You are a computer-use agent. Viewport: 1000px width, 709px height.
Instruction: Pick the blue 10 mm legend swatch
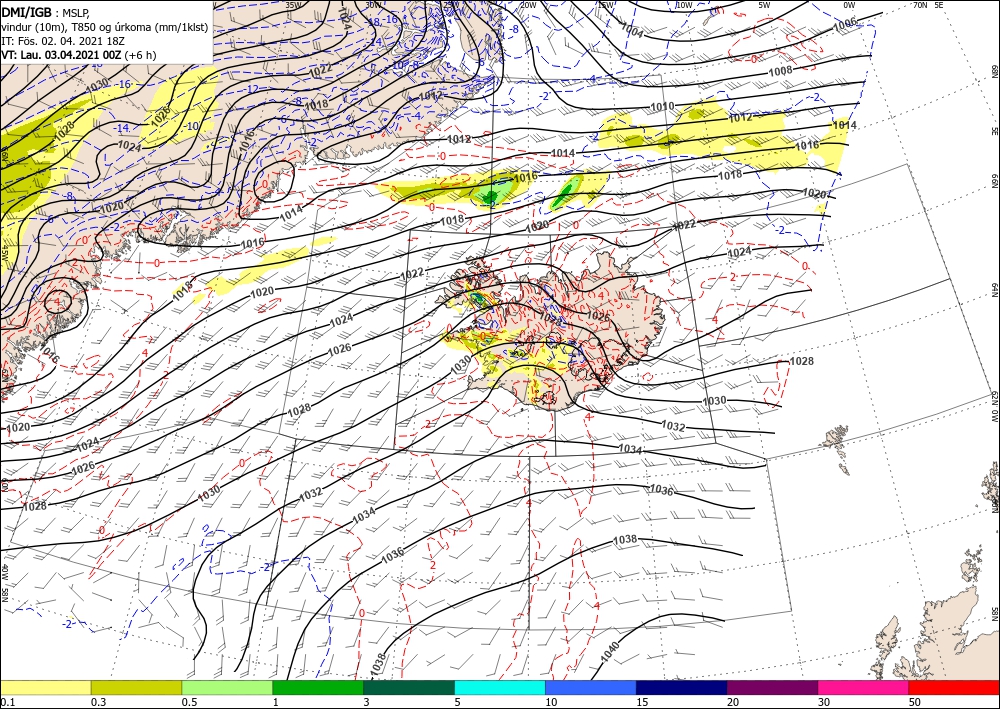pyautogui.click(x=591, y=687)
